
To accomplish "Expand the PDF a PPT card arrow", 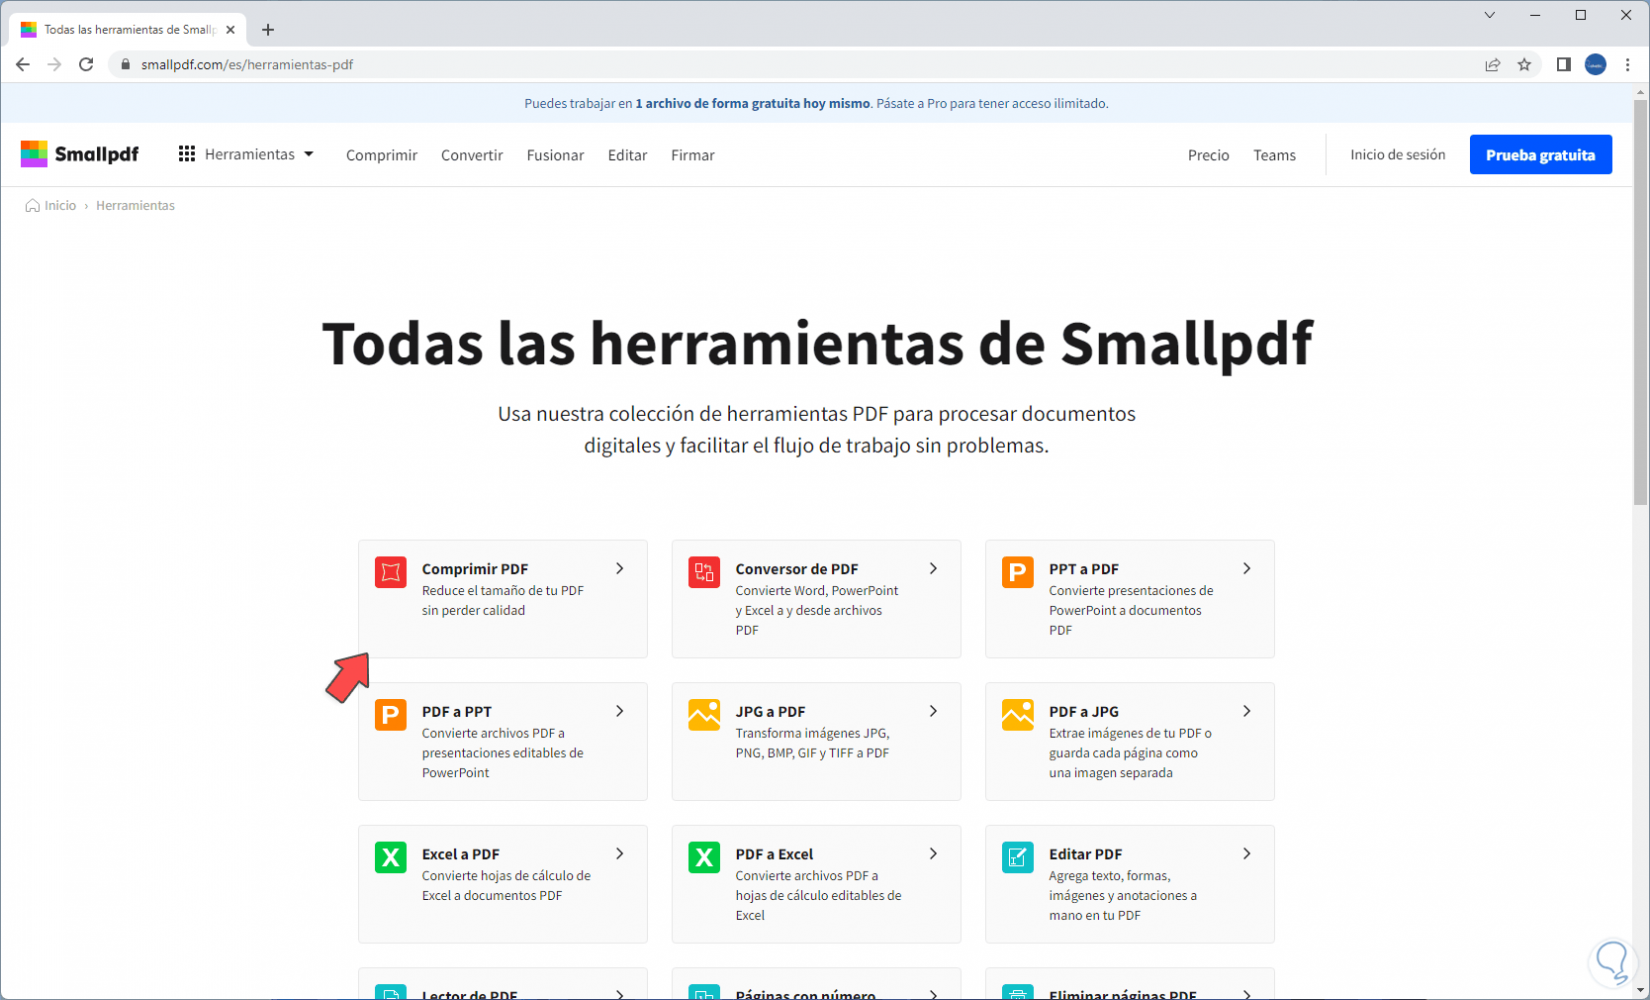I will click(x=620, y=711).
